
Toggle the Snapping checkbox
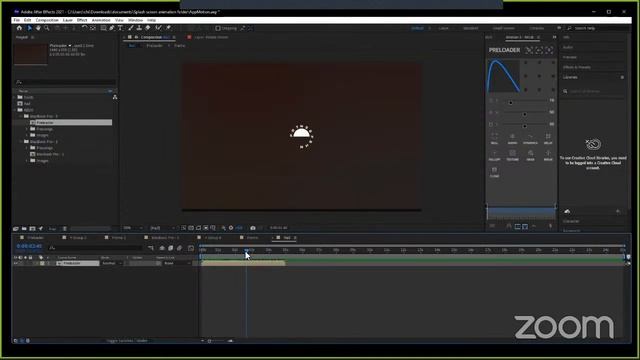(218, 28)
